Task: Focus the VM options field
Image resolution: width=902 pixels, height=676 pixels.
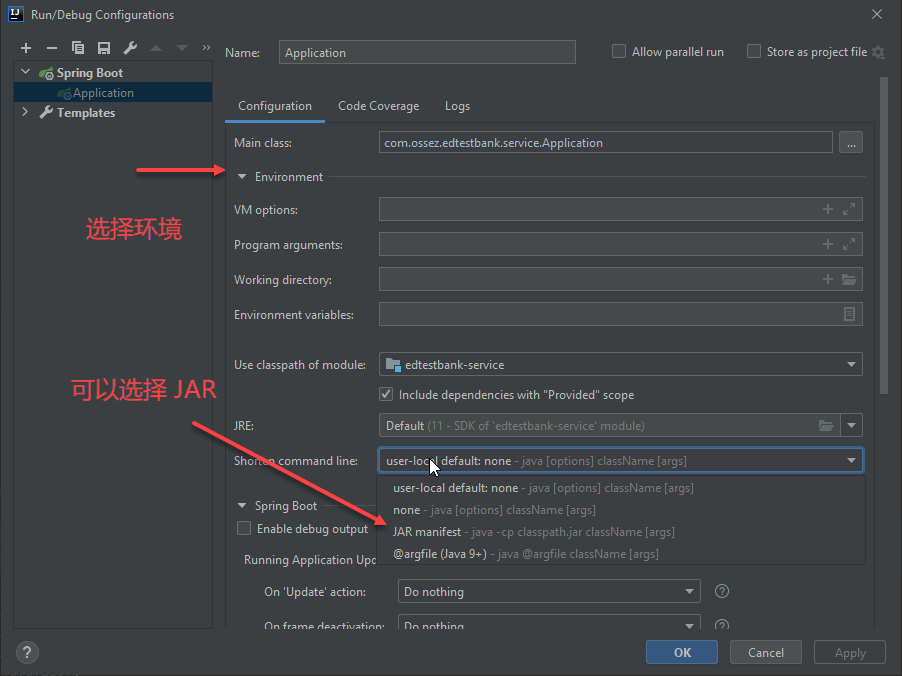Action: 621,209
